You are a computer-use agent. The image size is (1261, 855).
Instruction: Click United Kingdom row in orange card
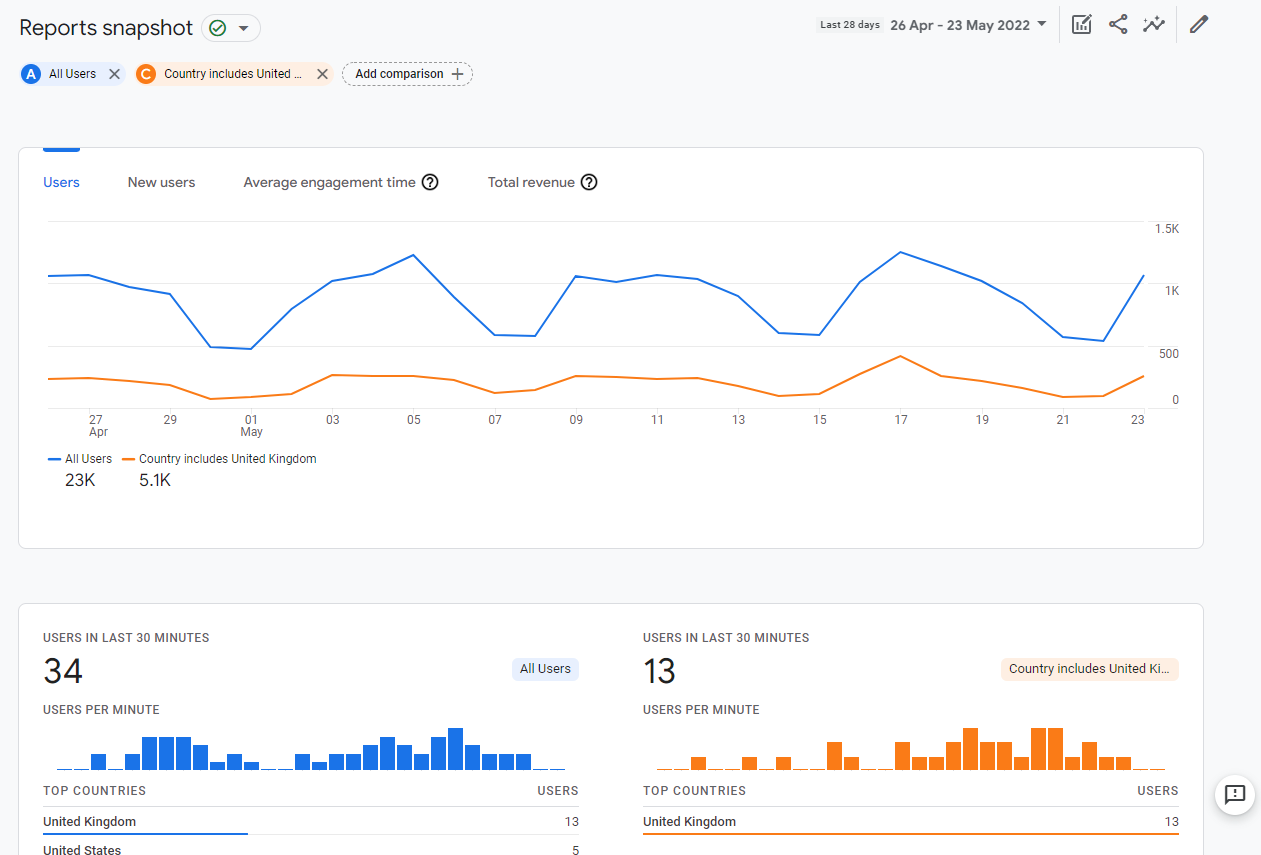689,822
